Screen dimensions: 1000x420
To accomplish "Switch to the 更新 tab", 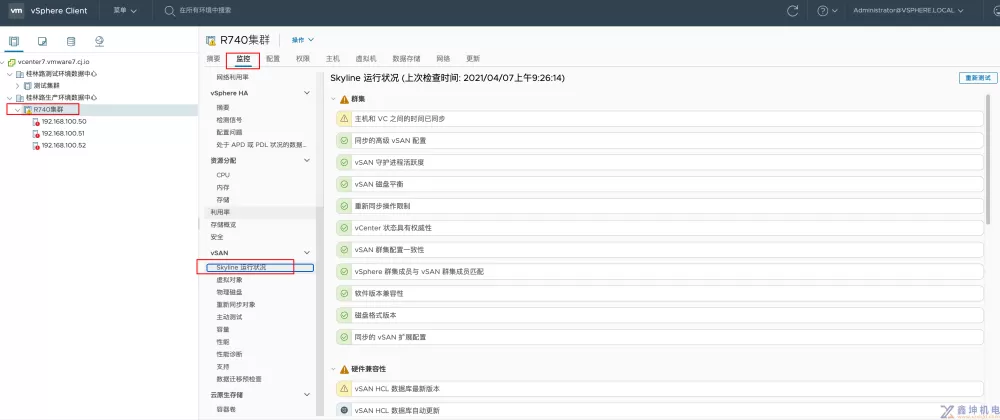I will point(473,59).
